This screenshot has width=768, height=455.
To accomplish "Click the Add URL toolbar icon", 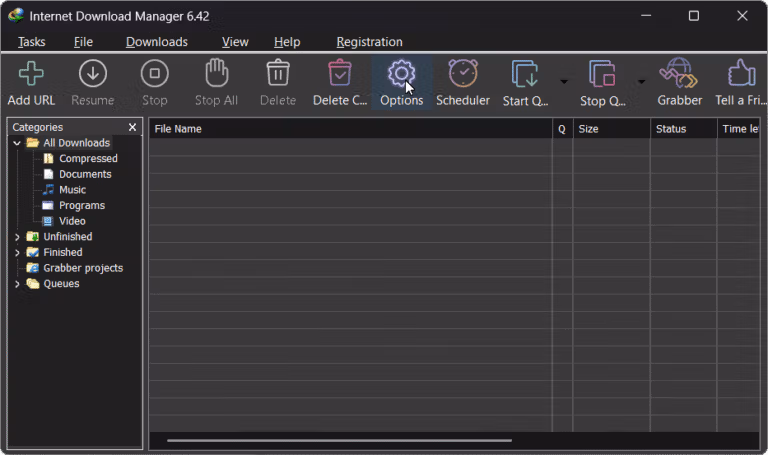I will [31, 73].
